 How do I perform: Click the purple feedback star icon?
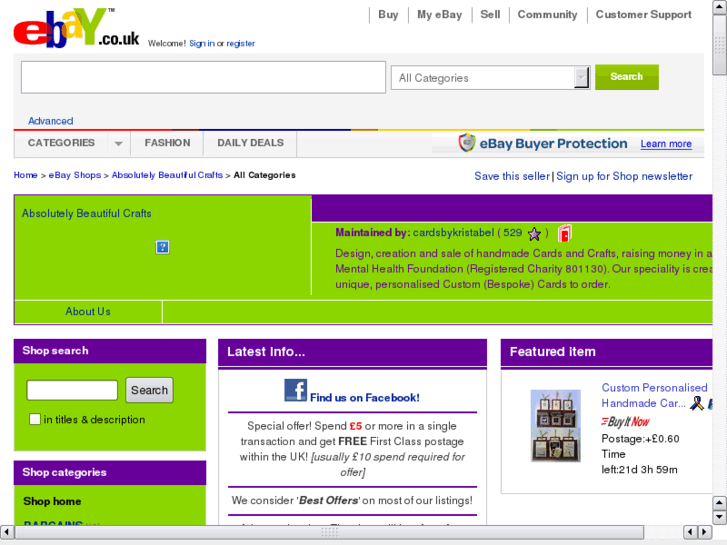[534, 234]
